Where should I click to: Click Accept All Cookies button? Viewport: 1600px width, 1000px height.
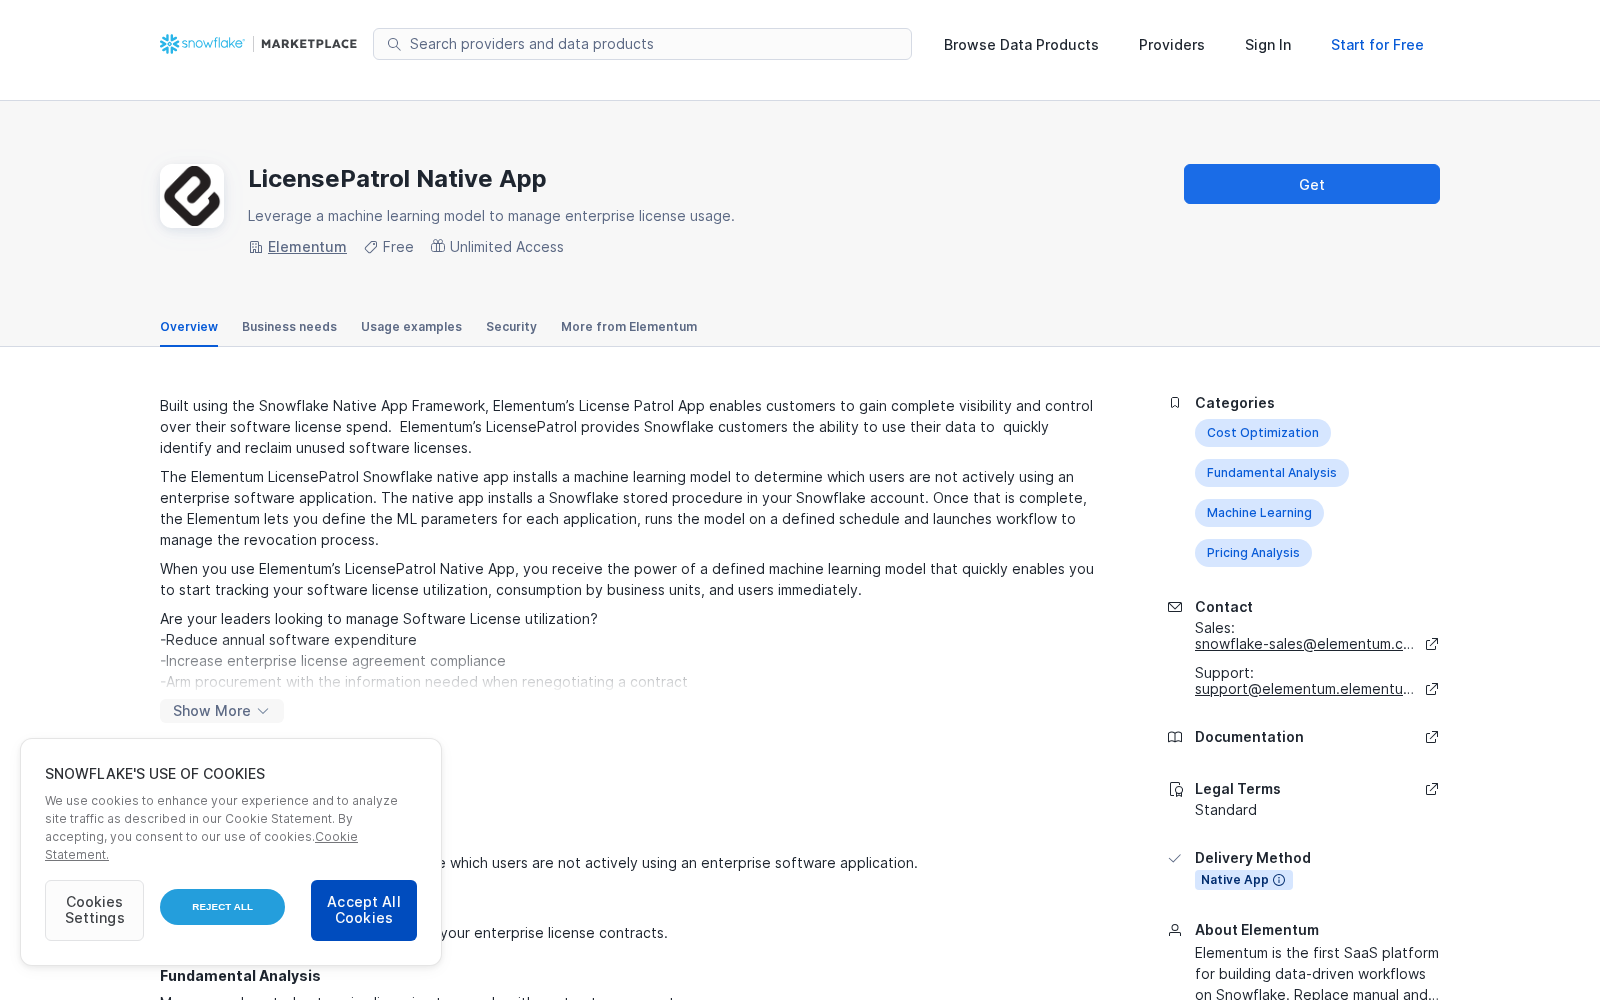pyautogui.click(x=364, y=910)
